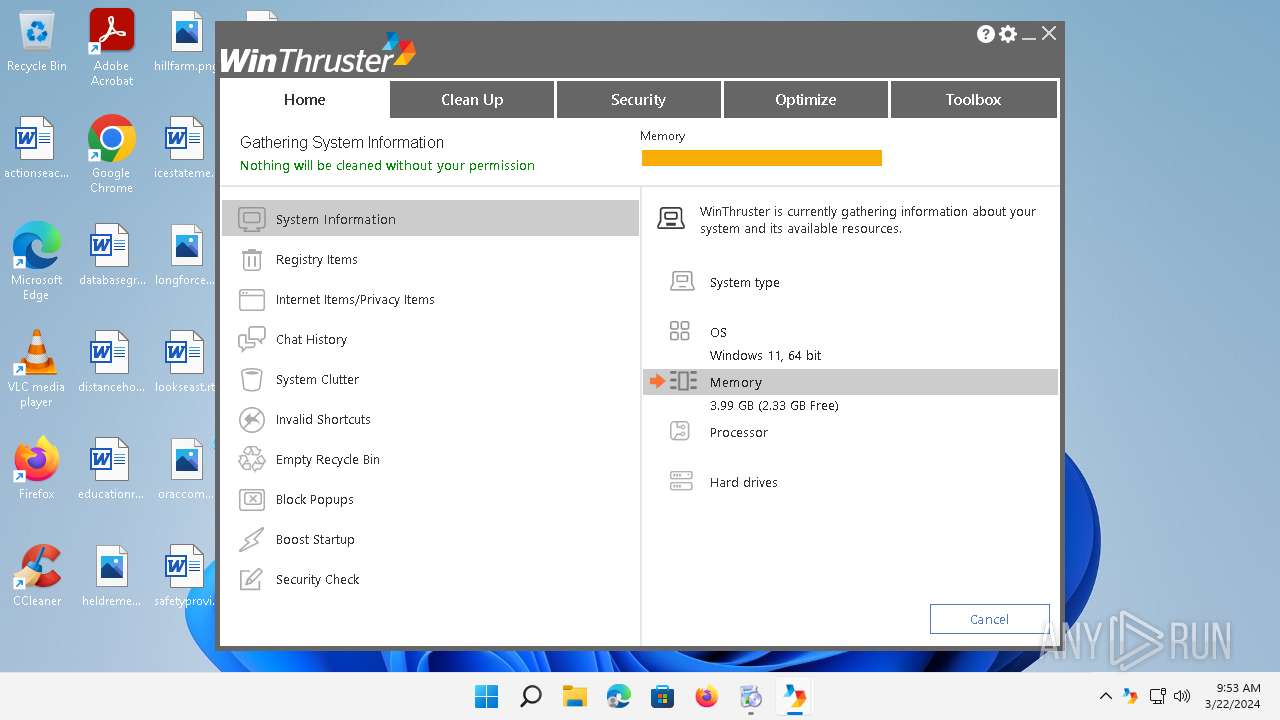The width and height of the screenshot is (1280, 720).
Task: Click the "Windows 11, 64 bit" OS value
Action: pos(766,355)
